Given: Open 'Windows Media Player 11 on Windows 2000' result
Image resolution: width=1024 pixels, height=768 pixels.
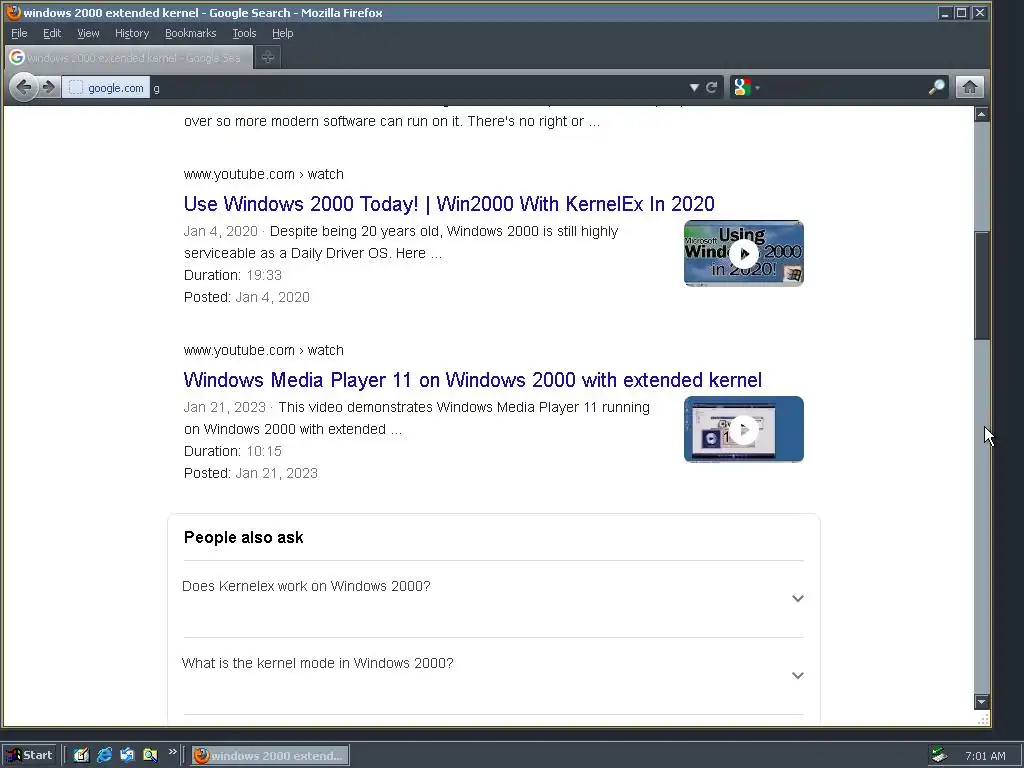Looking at the screenshot, I should [472, 380].
